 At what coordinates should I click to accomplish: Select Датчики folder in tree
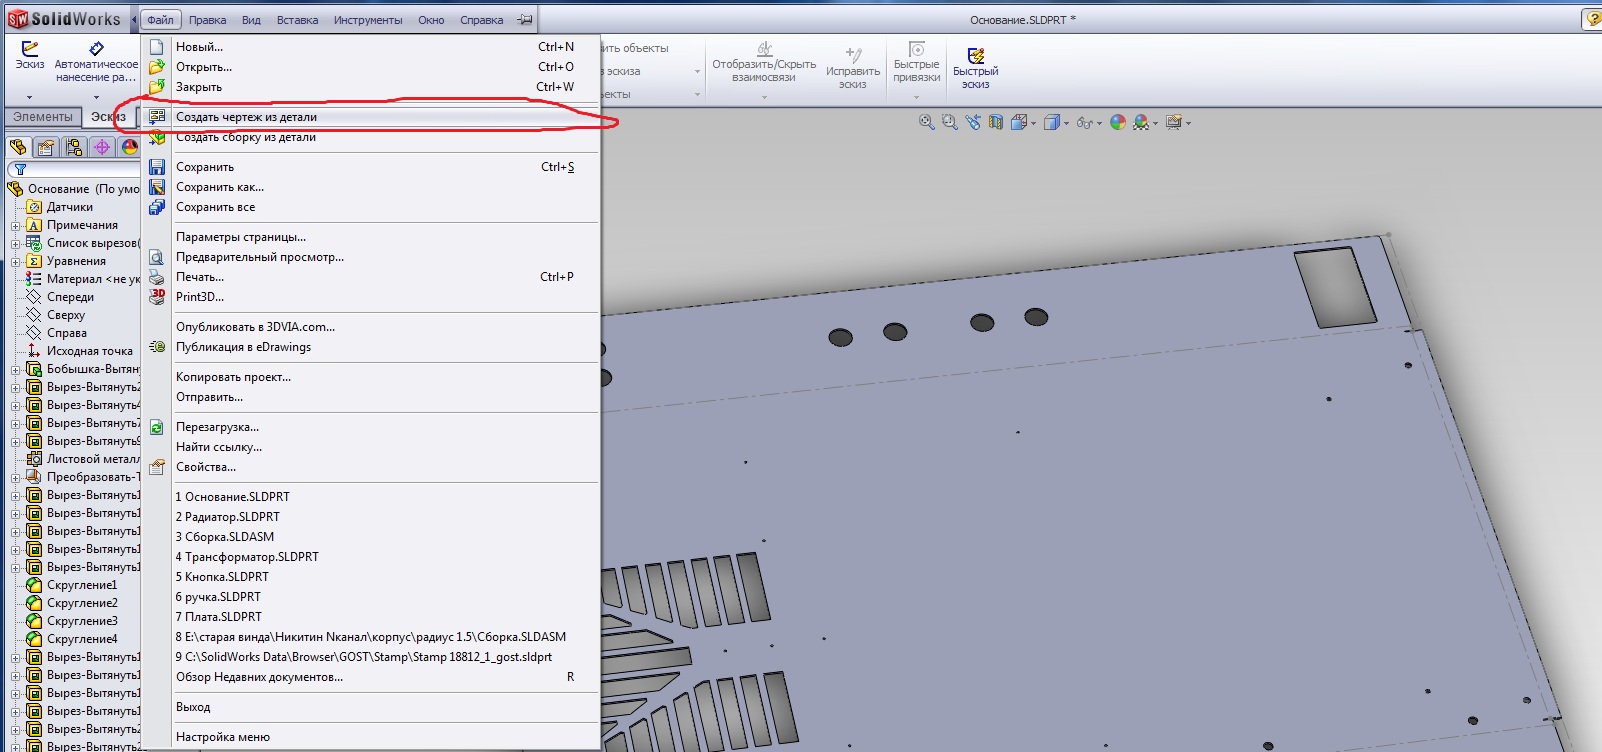pos(69,207)
